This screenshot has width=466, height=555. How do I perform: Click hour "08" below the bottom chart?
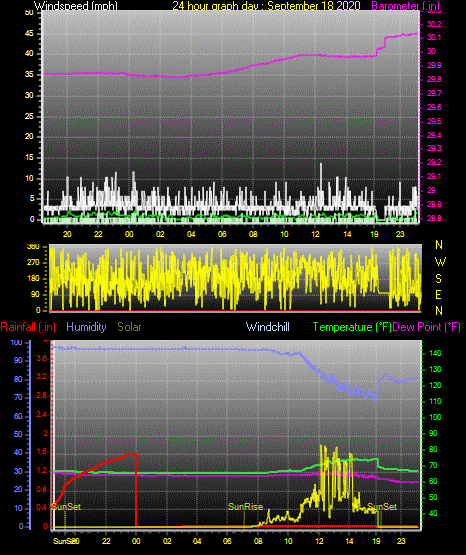coord(258,541)
